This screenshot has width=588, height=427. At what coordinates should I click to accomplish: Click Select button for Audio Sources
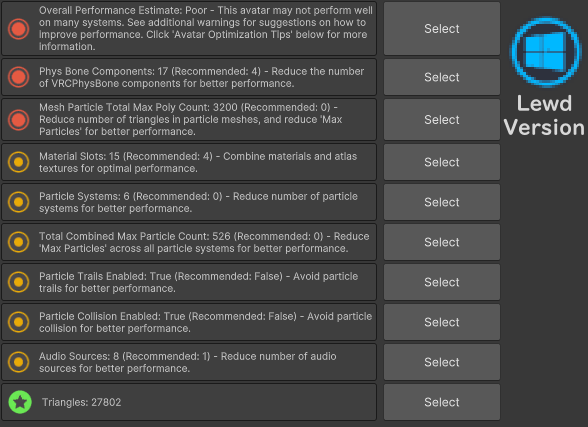tap(442, 362)
